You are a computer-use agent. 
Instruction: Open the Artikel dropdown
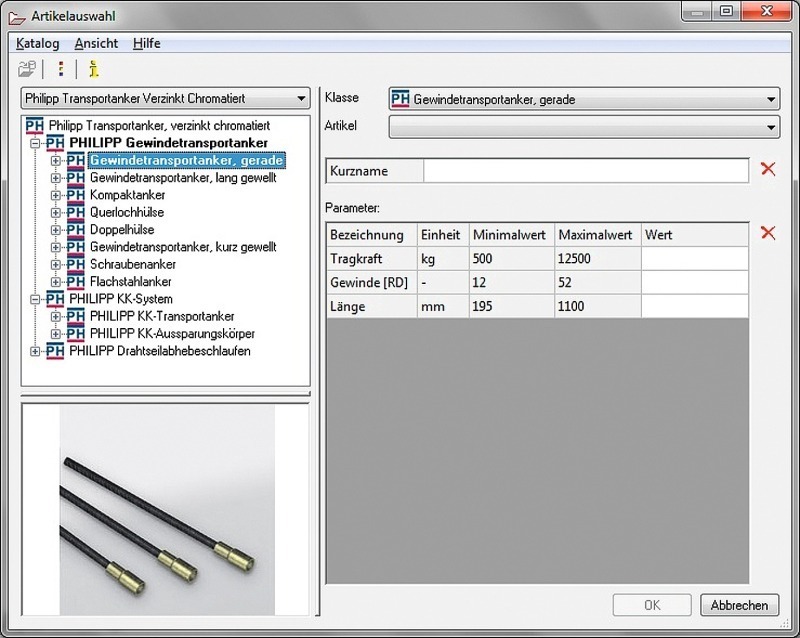(771, 128)
